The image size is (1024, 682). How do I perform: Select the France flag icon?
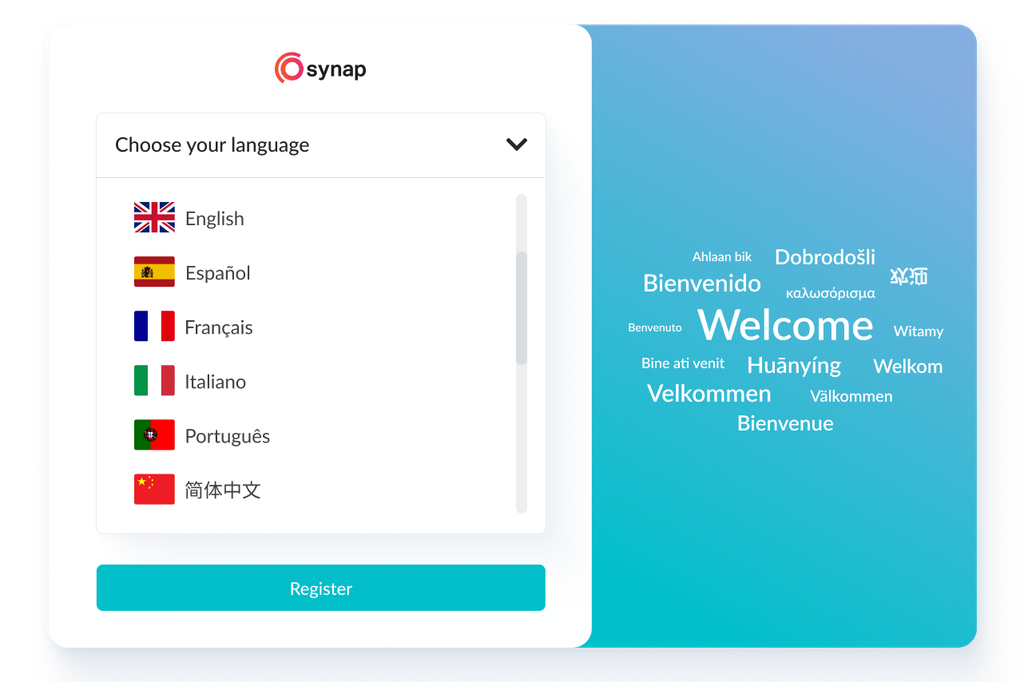(x=154, y=326)
